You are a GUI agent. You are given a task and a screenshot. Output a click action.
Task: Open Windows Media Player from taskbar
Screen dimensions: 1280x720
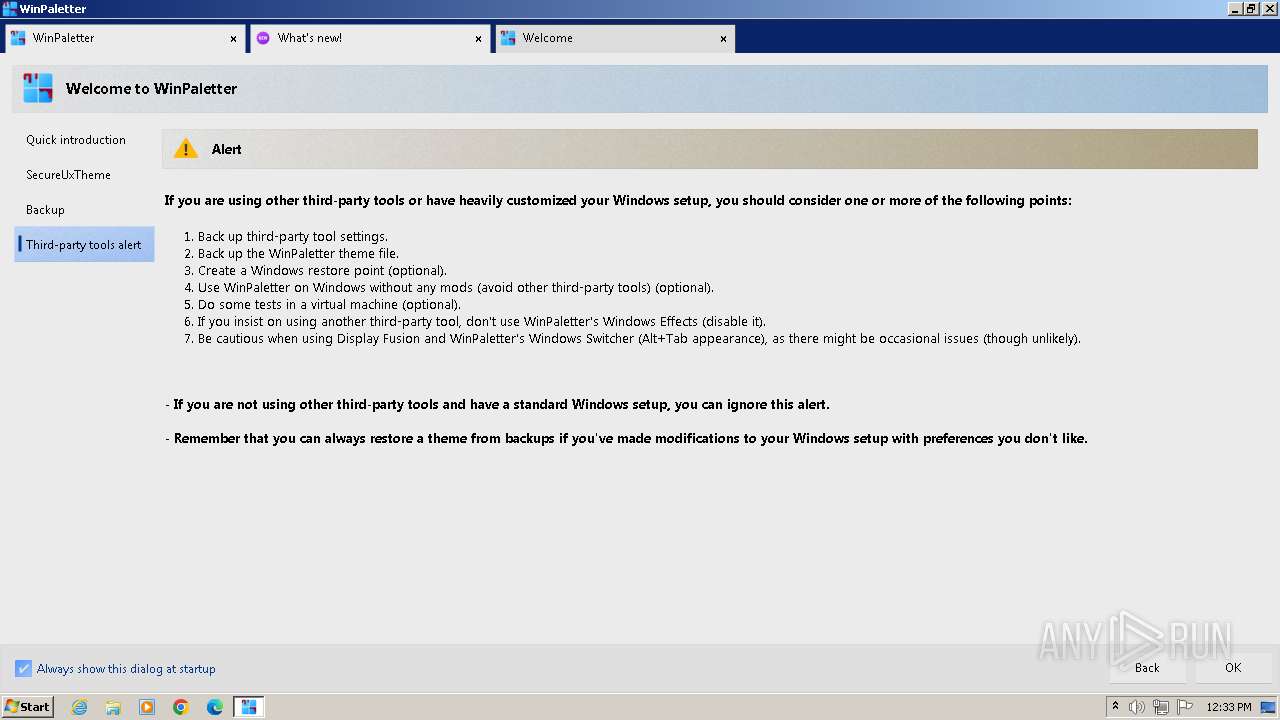pyautogui.click(x=147, y=707)
